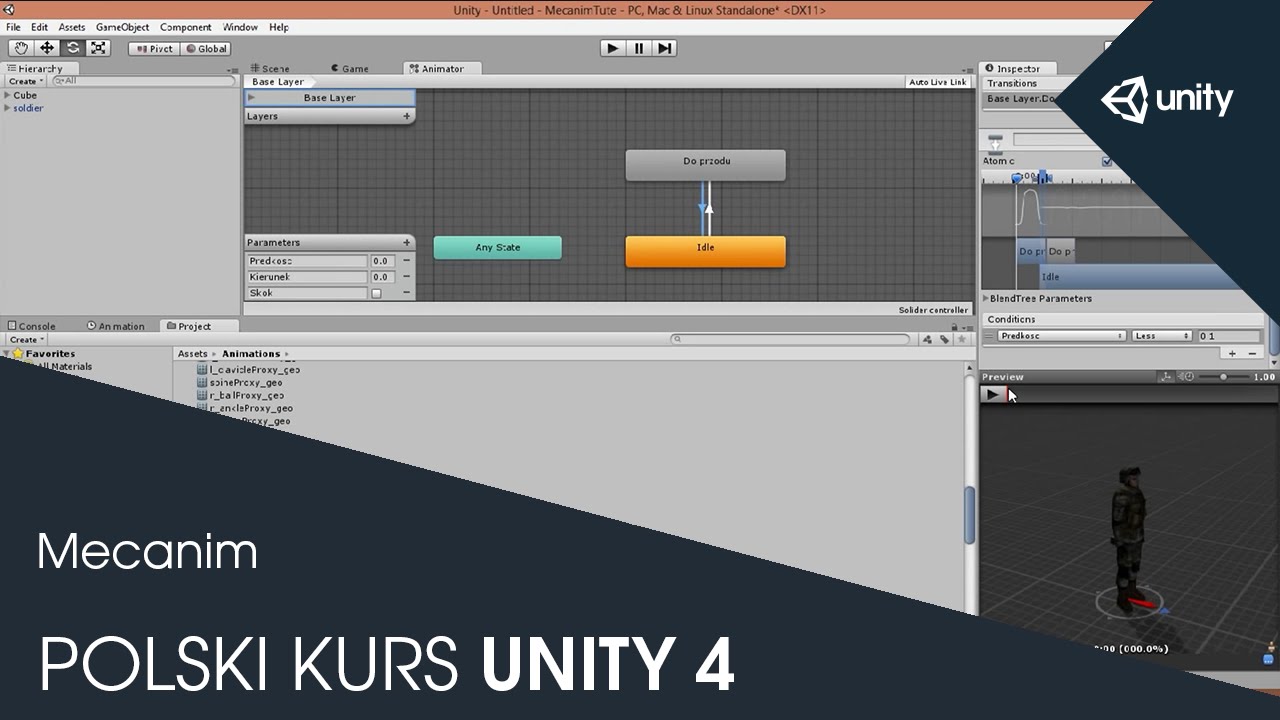1280x720 pixels.
Task: Click the Kierunek parameter value field
Action: tap(382, 277)
